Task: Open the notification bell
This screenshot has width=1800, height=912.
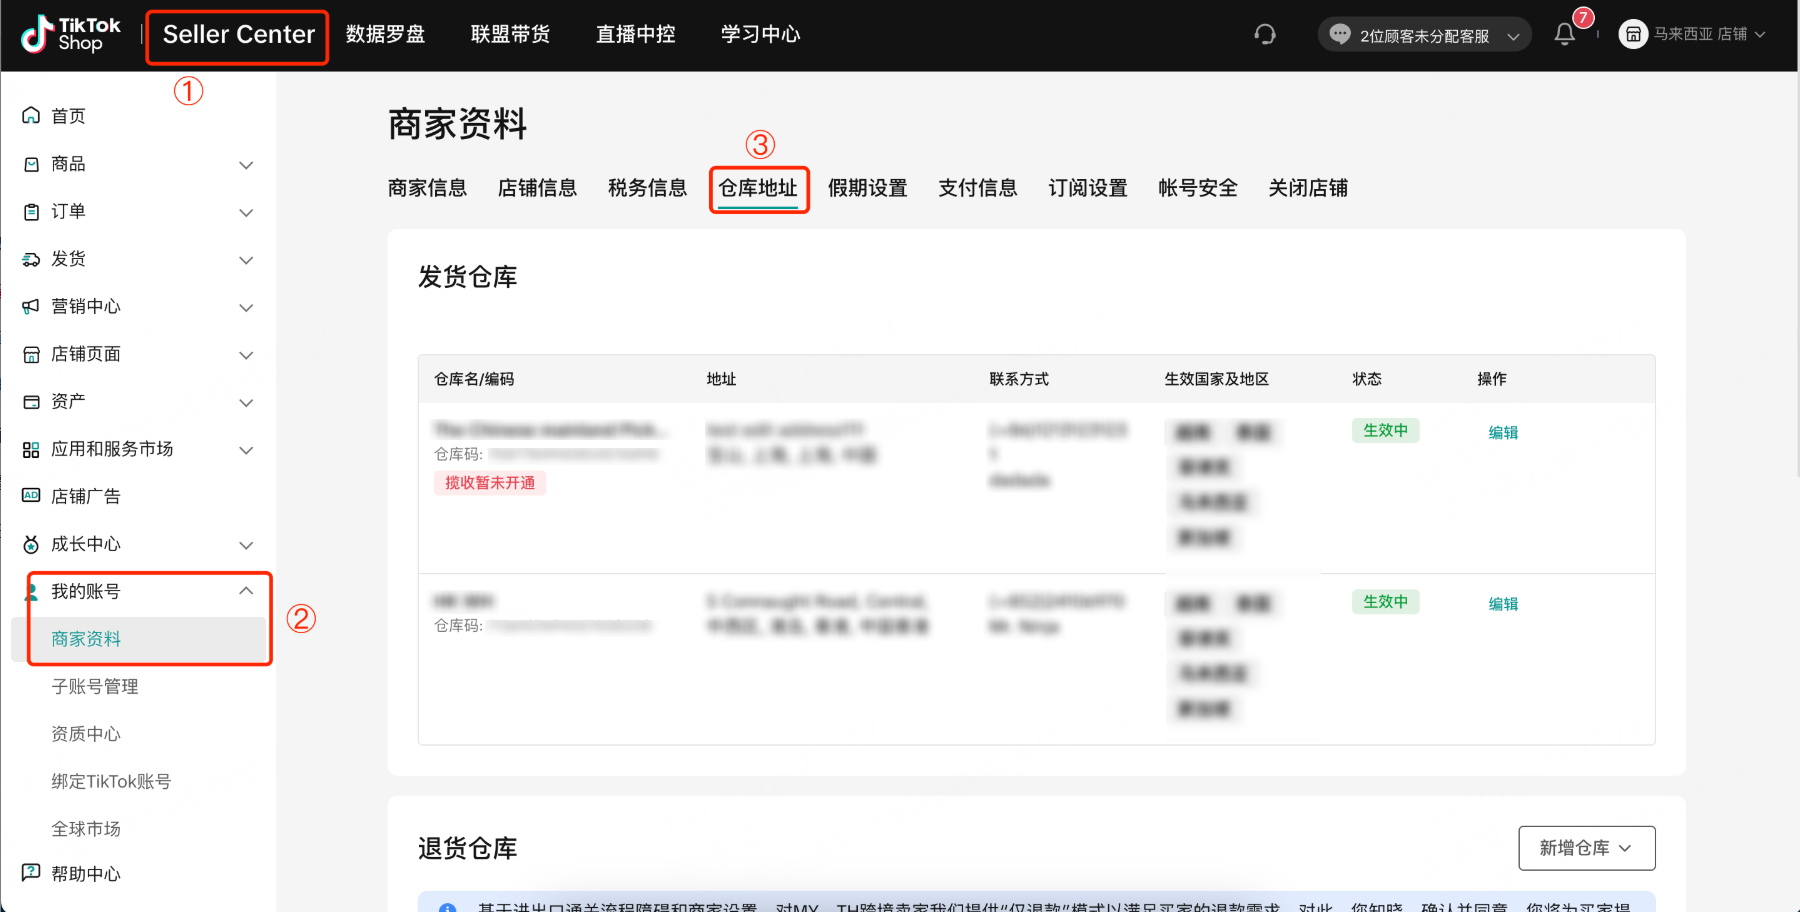Action: 1565,35
